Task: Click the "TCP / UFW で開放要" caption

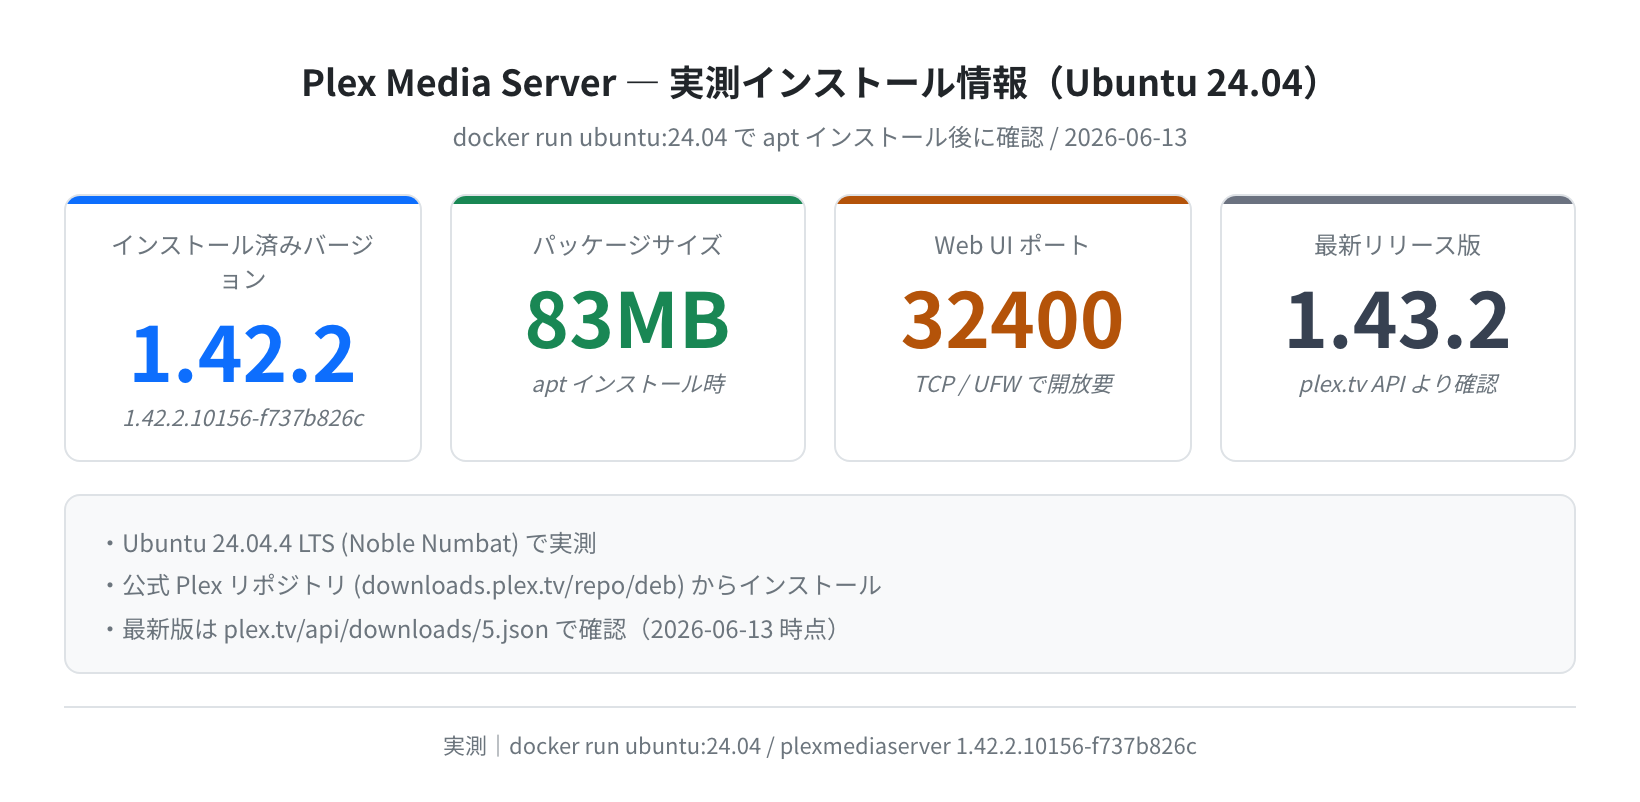Action: pos(1013,384)
